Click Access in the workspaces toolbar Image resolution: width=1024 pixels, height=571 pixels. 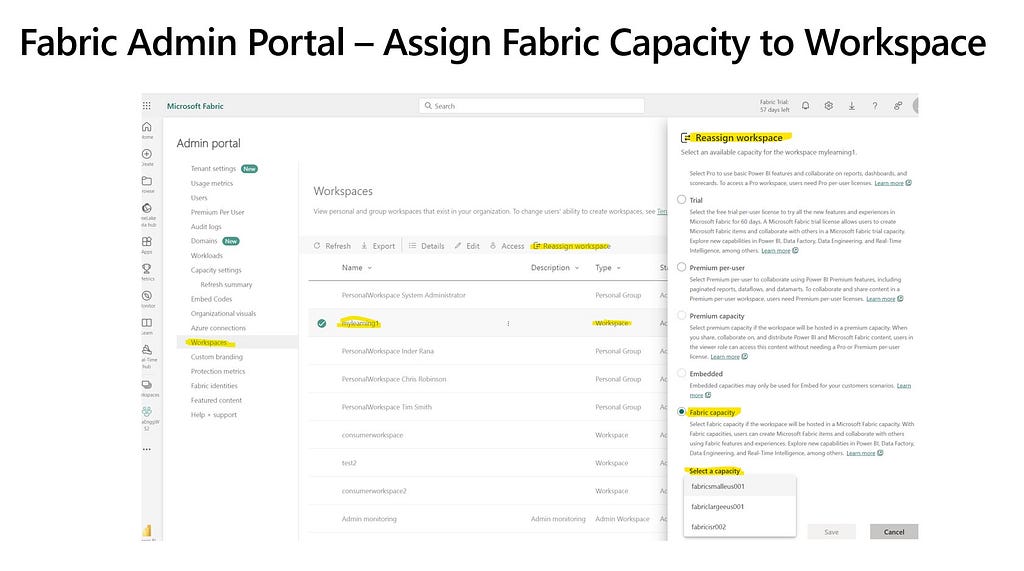(507, 246)
